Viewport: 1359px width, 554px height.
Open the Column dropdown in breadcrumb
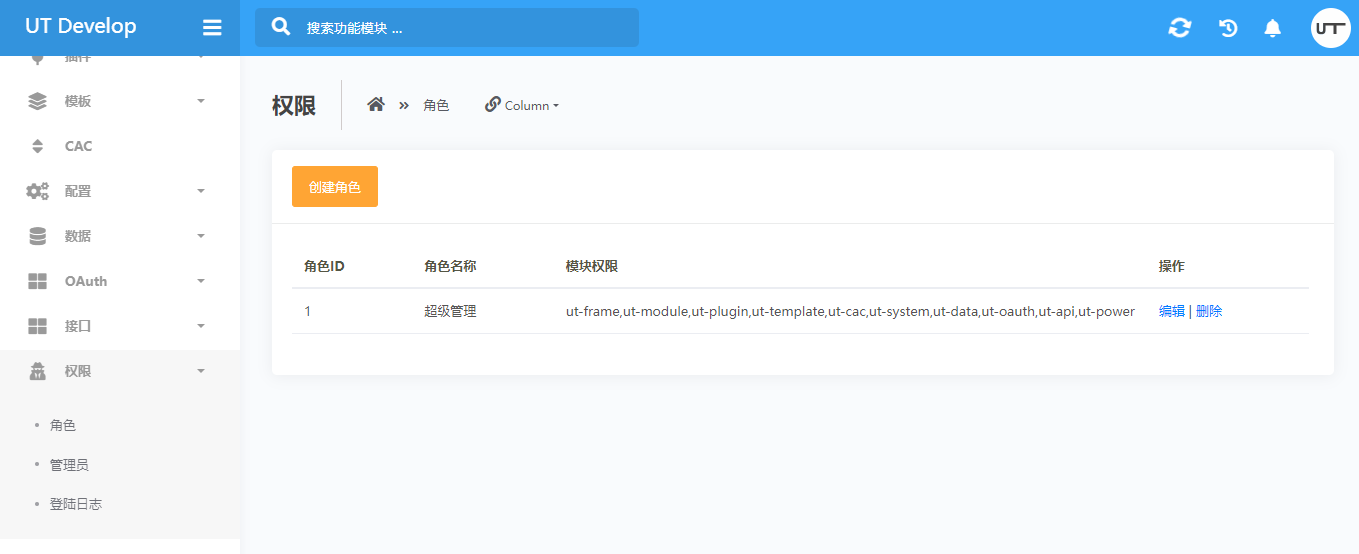coord(522,105)
